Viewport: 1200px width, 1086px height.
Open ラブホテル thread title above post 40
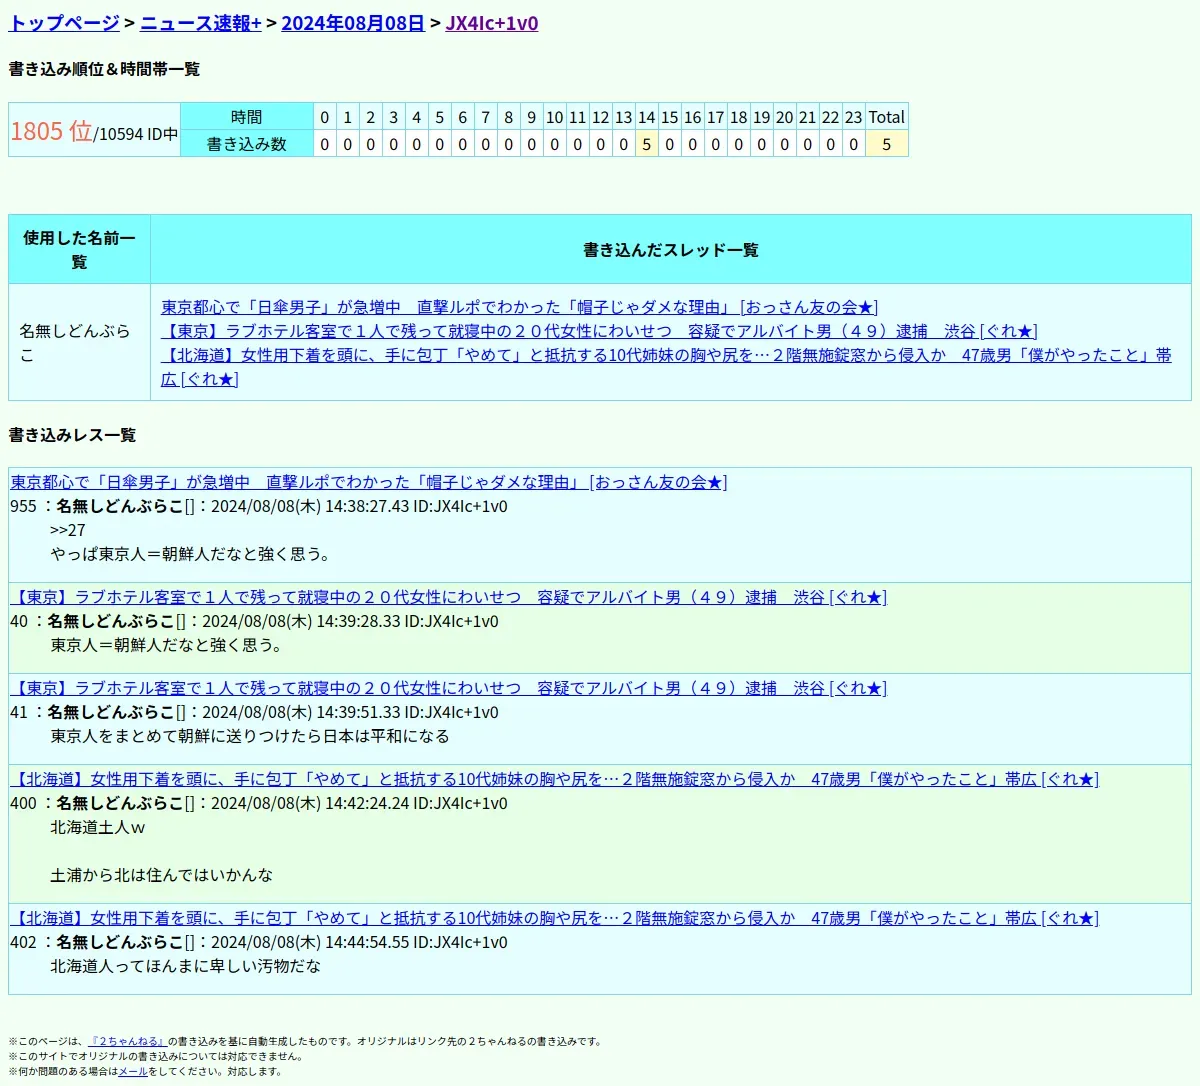(x=448, y=597)
